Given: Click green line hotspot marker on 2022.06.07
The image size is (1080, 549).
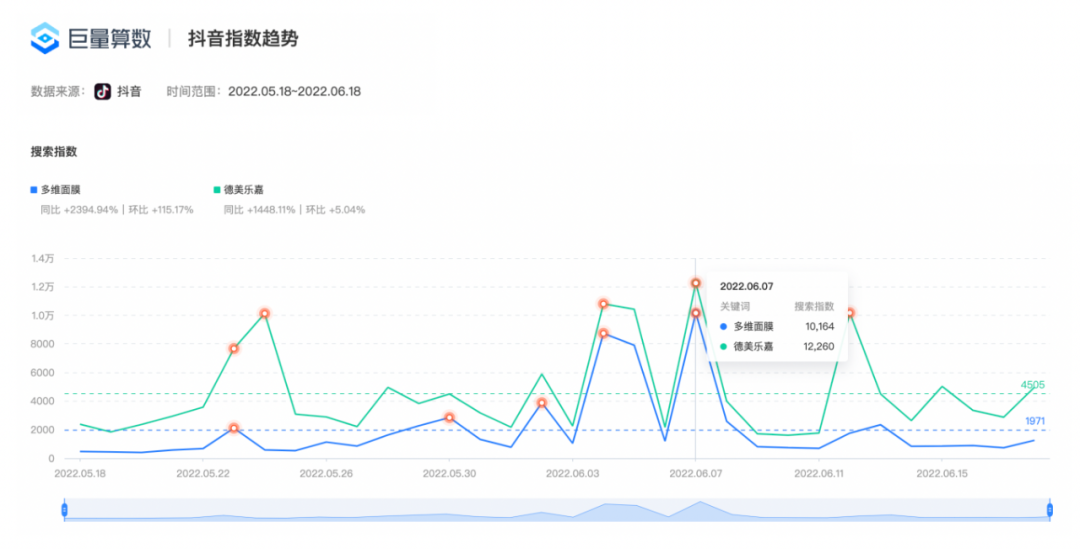Looking at the screenshot, I should pos(696,283).
